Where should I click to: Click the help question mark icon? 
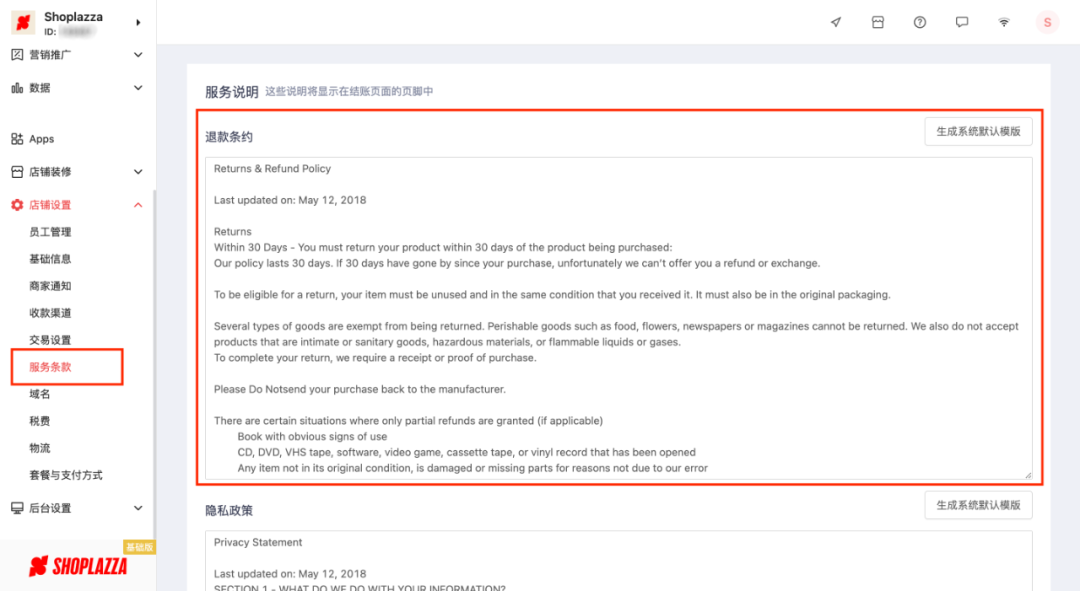[x=920, y=22]
